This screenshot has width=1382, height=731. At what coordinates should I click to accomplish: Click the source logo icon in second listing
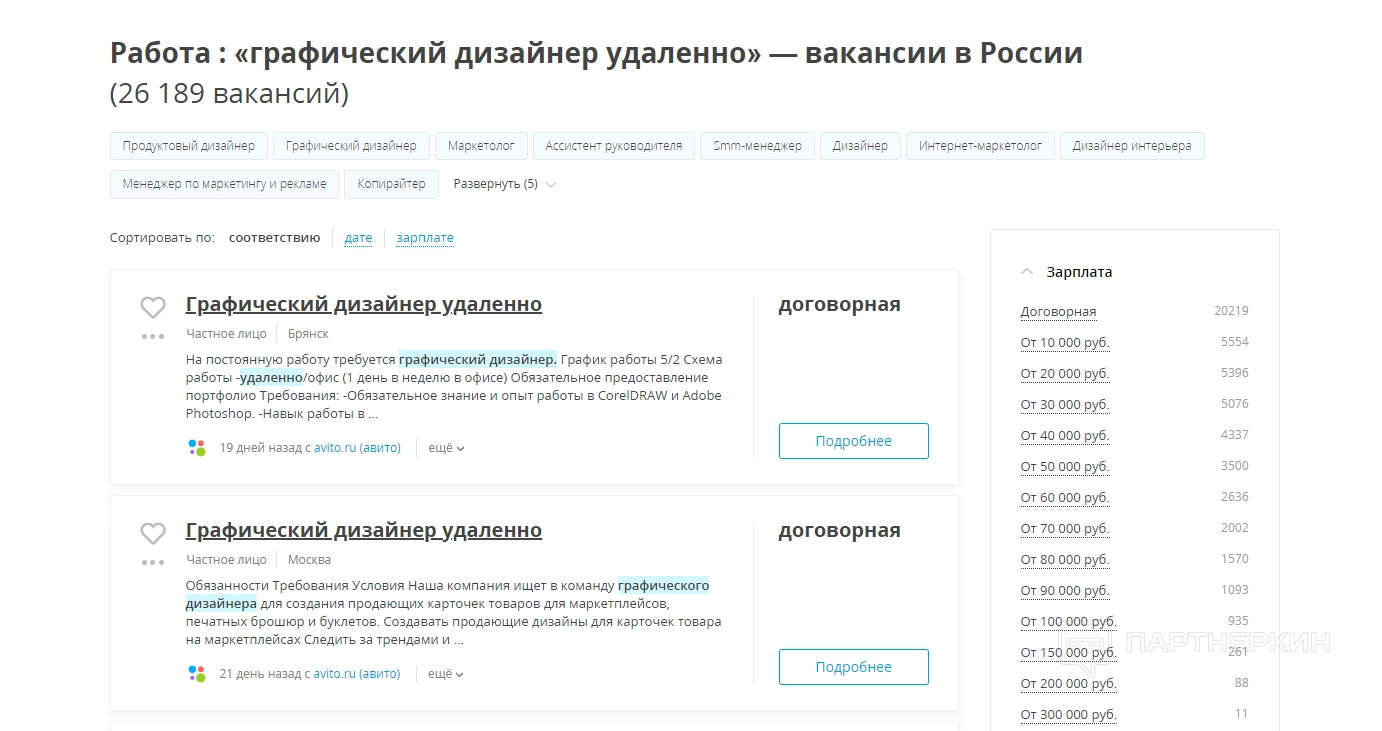pyautogui.click(x=196, y=674)
